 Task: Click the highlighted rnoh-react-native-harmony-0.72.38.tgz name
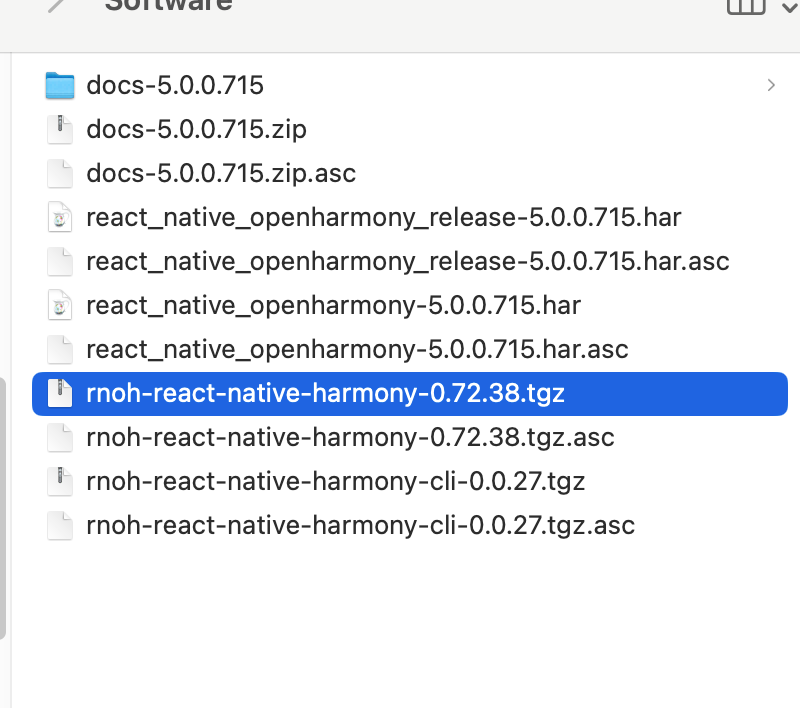(x=326, y=394)
